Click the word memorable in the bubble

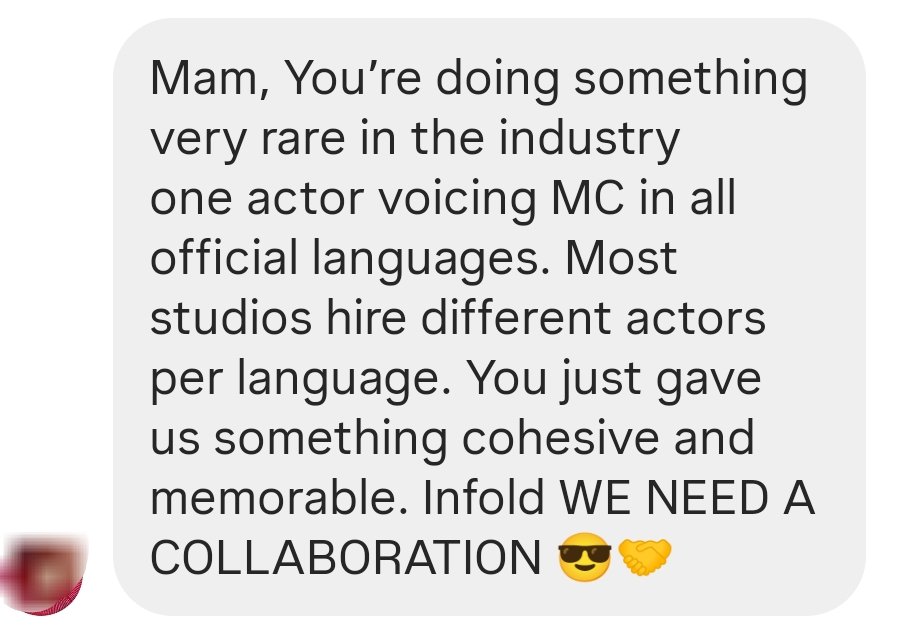[x=279, y=497]
